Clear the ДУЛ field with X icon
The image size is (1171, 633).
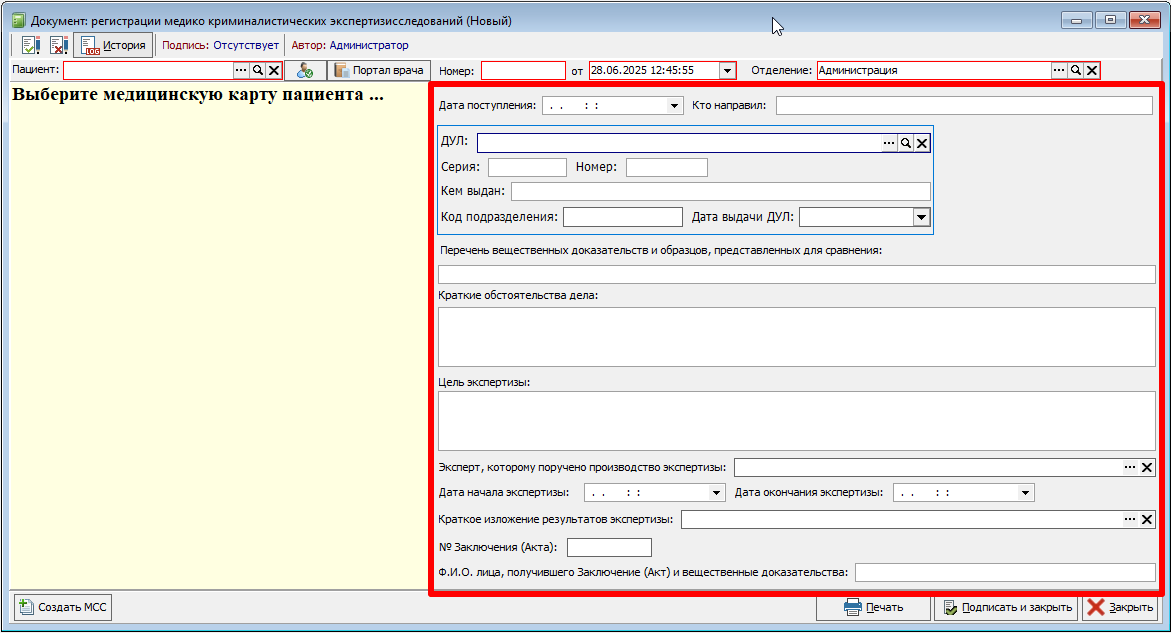pyautogui.click(x=922, y=143)
